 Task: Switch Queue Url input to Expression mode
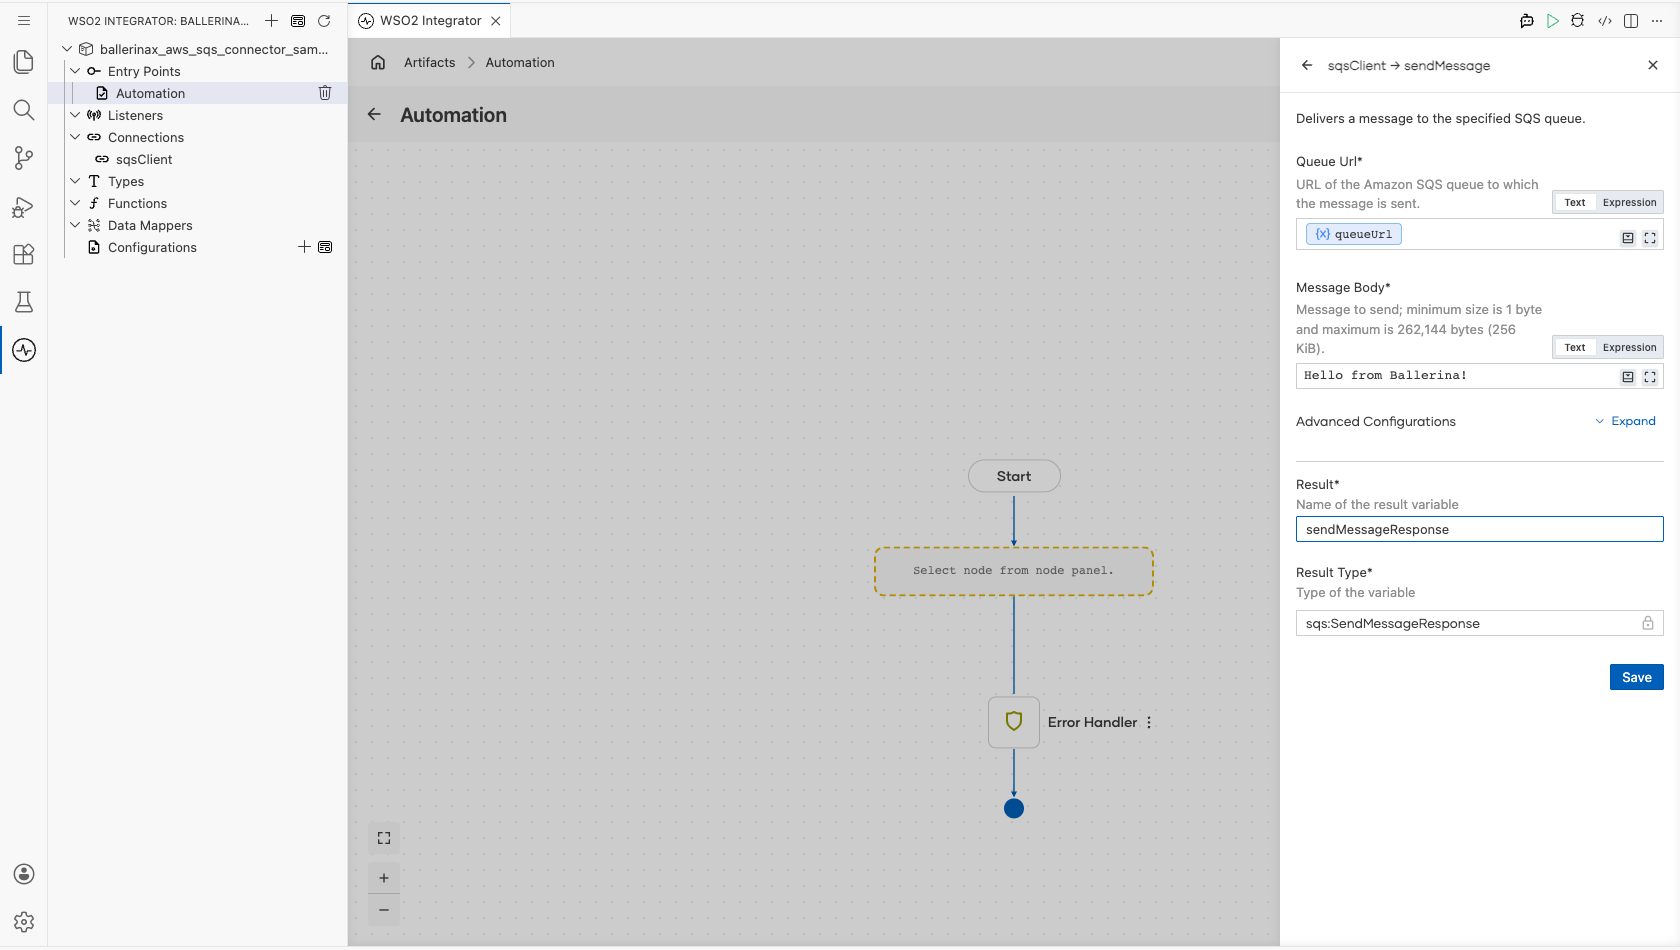click(1630, 202)
